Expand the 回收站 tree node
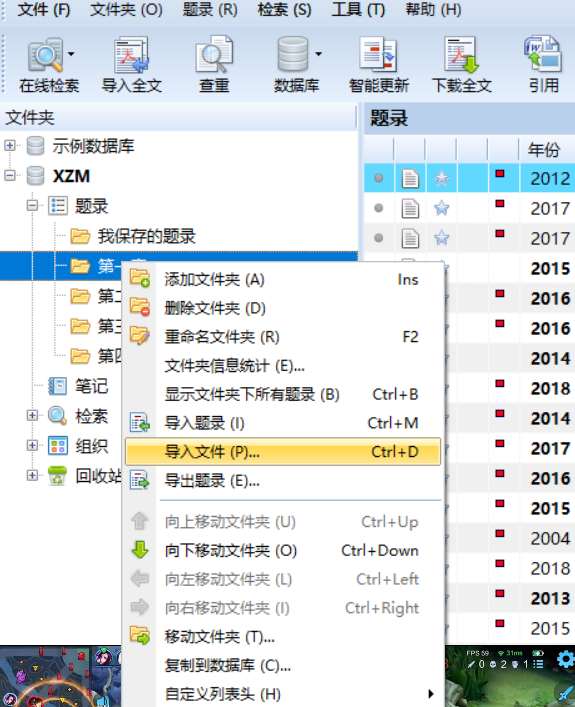 point(32,475)
